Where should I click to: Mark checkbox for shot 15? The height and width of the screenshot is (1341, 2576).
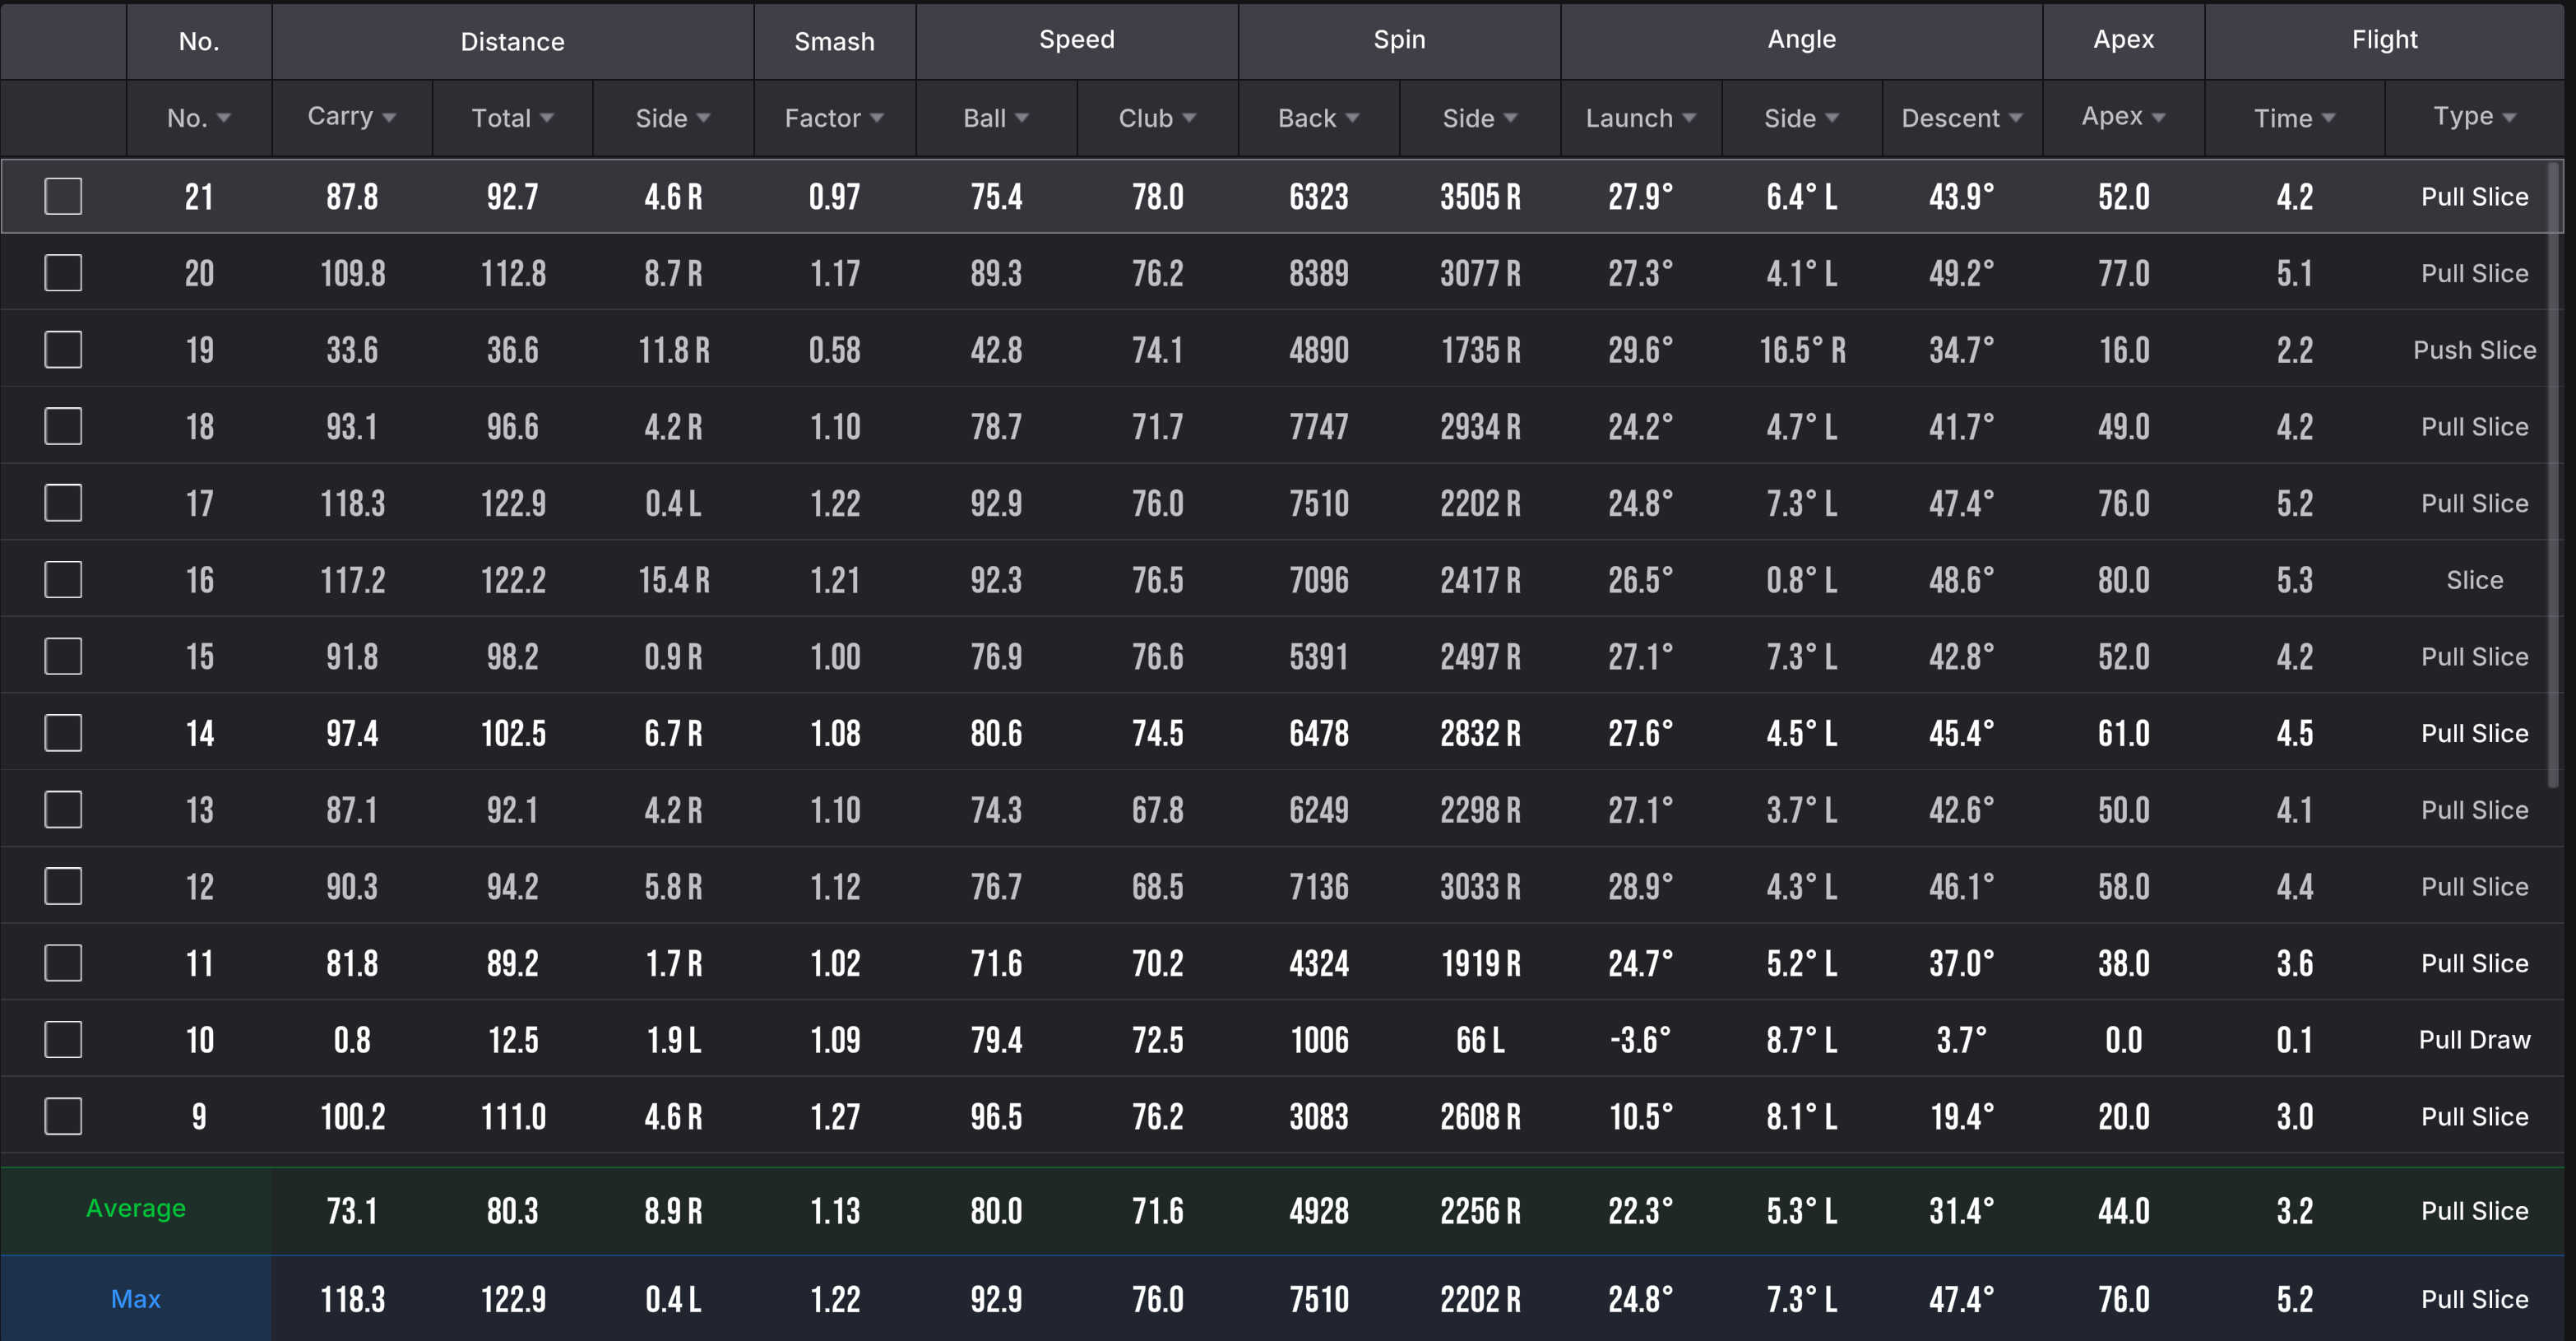coord(63,656)
